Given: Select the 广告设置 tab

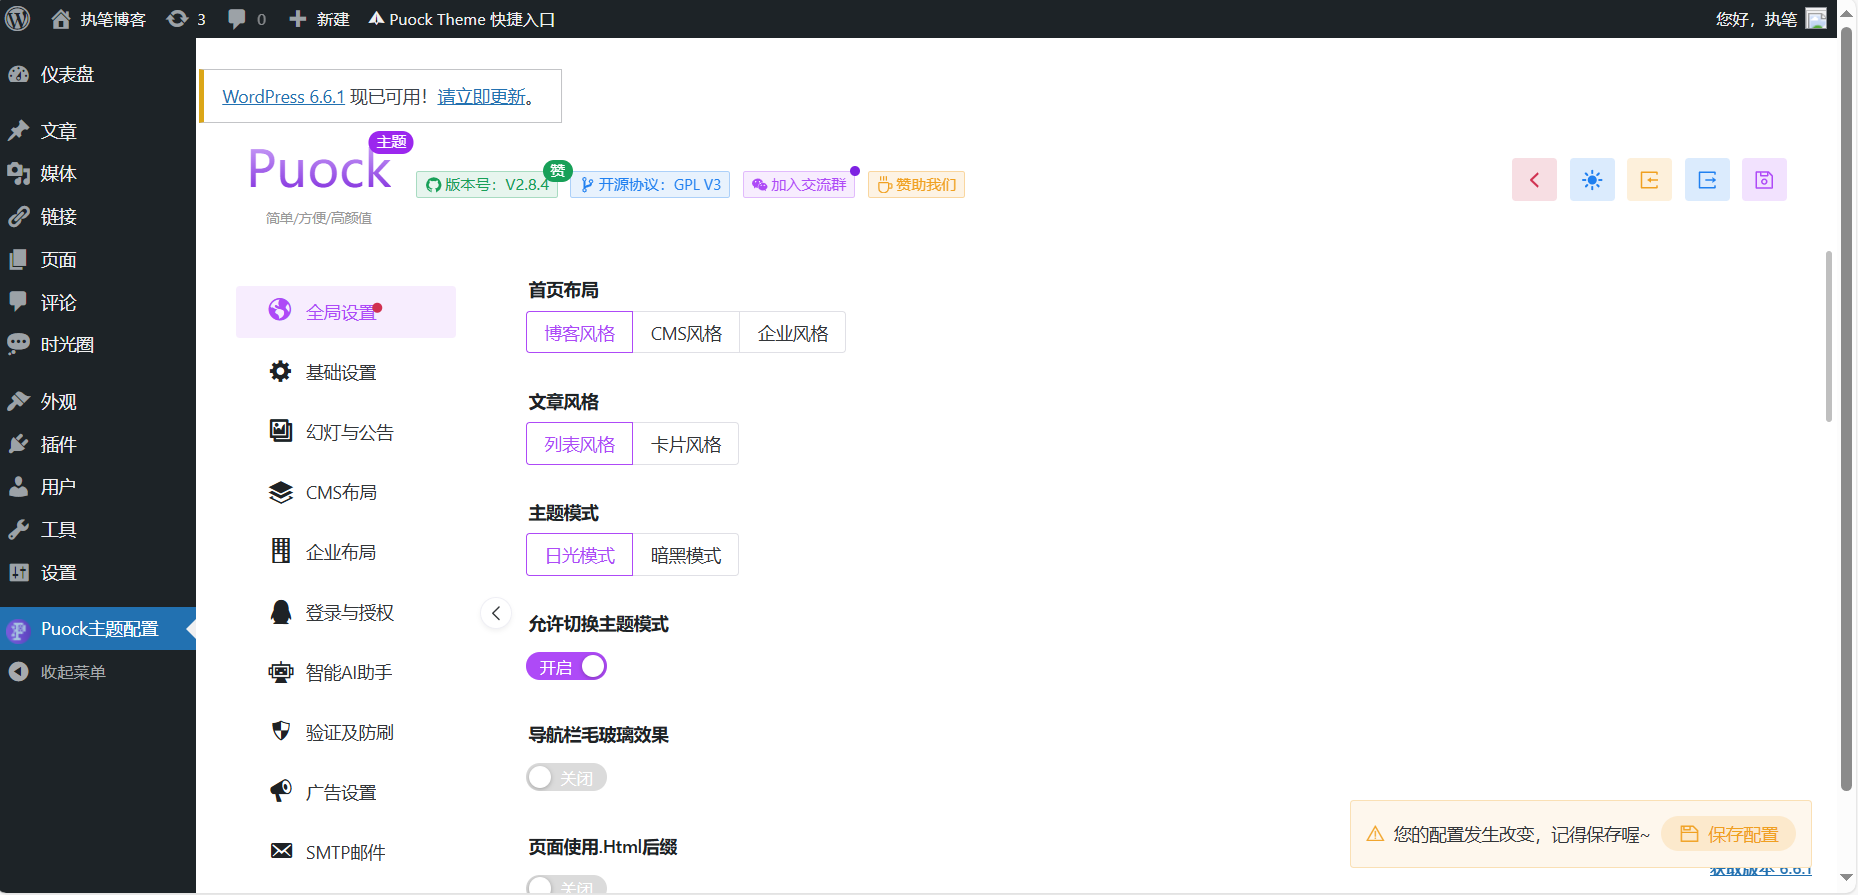Looking at the screenshot, I should pyautogui.click(x=346, y=792).
